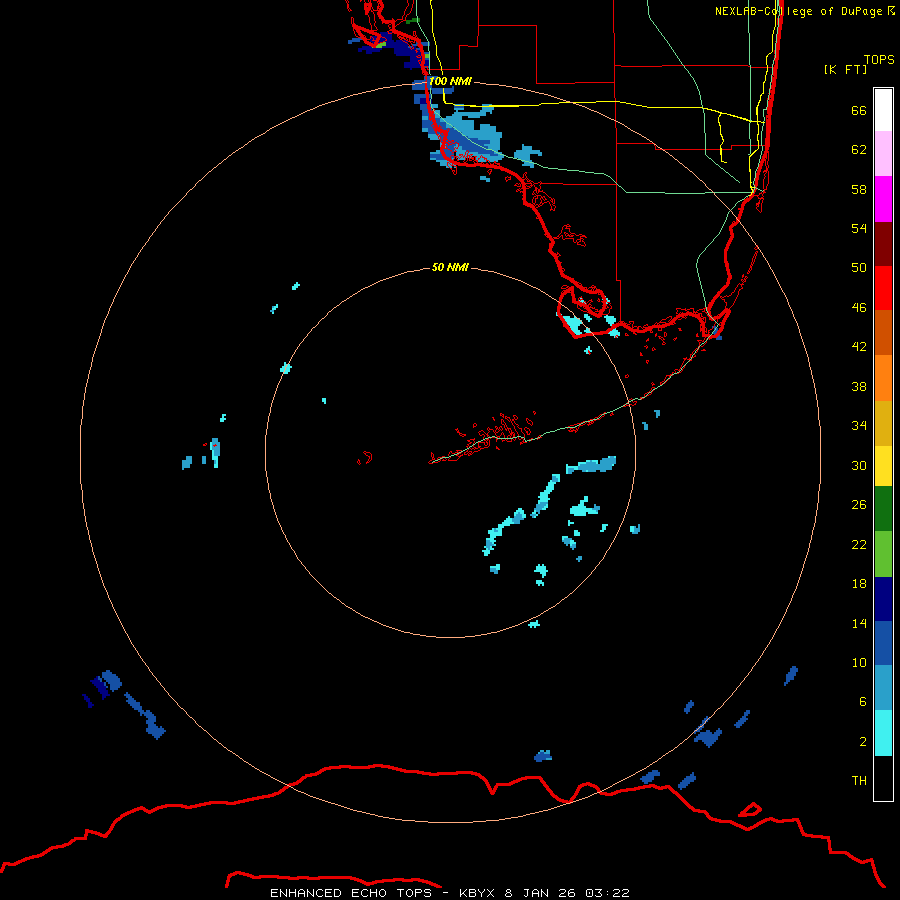Click the 54 legend value
The width and height of the screenshot is (900, 900).
tap(859, 228)
